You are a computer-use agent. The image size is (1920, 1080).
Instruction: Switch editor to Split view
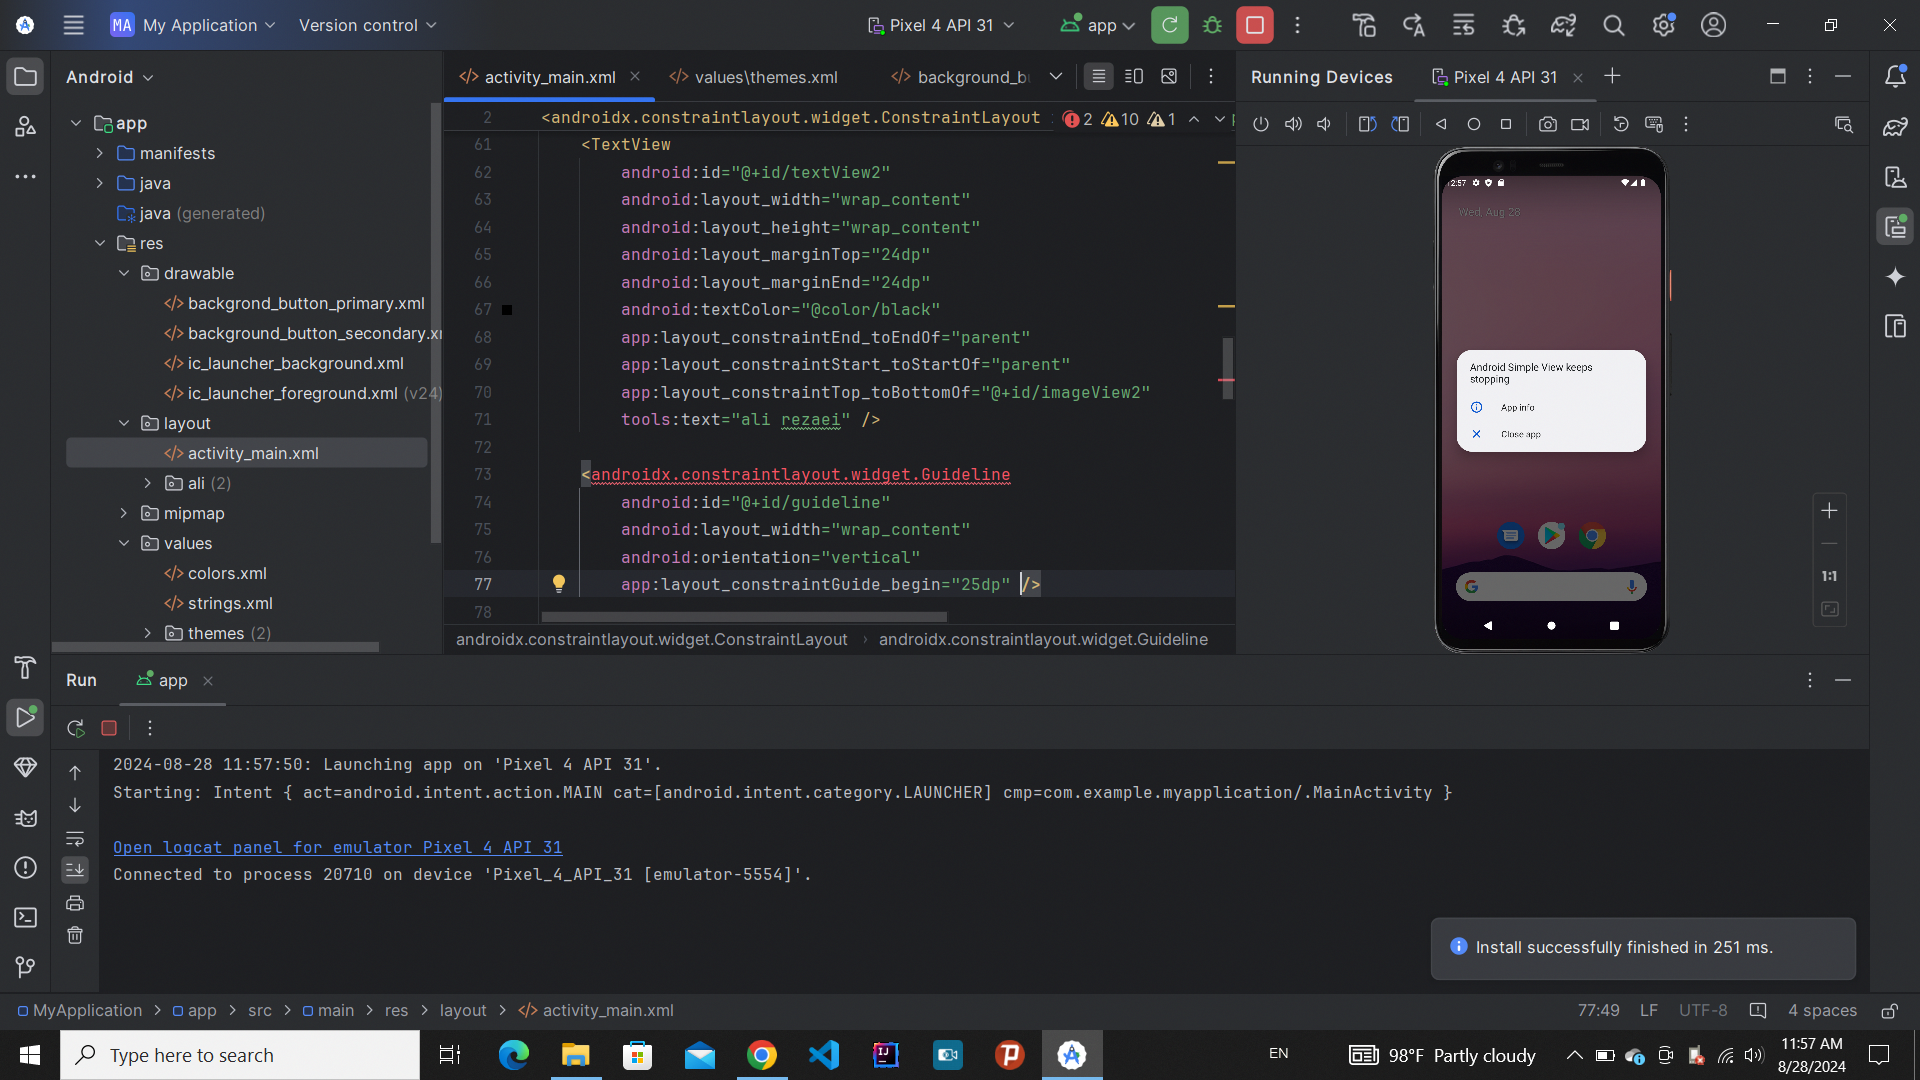(x=1134, y=76)
